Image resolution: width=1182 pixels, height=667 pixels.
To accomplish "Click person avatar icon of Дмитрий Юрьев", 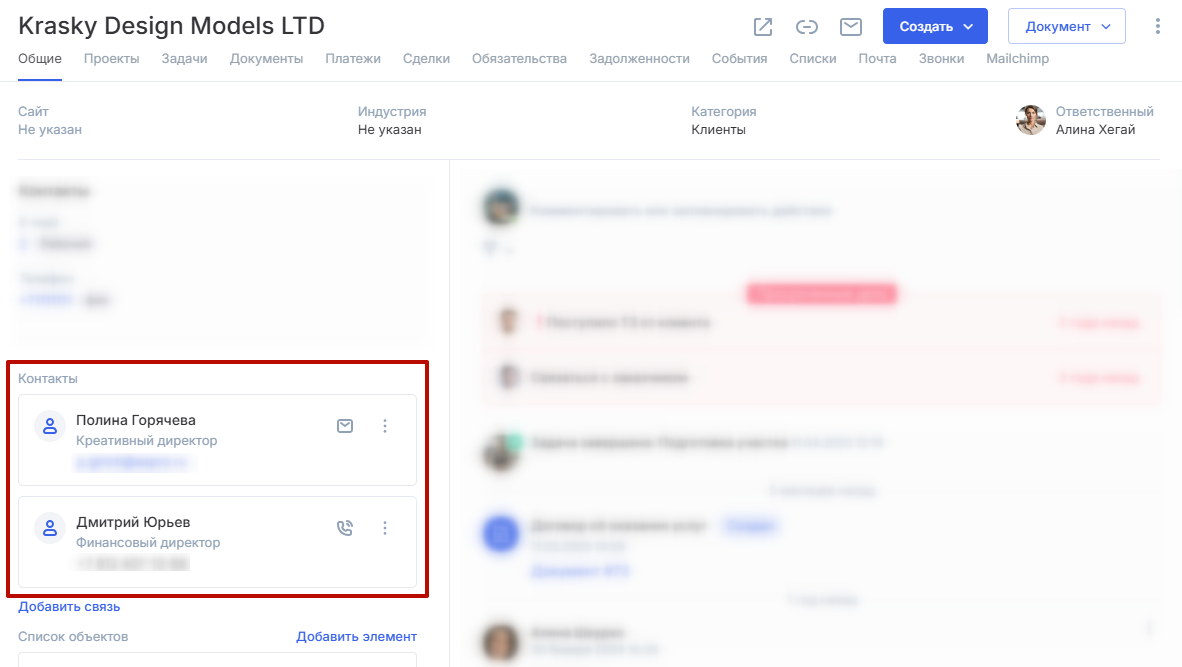I will click(x=50, y=528).
